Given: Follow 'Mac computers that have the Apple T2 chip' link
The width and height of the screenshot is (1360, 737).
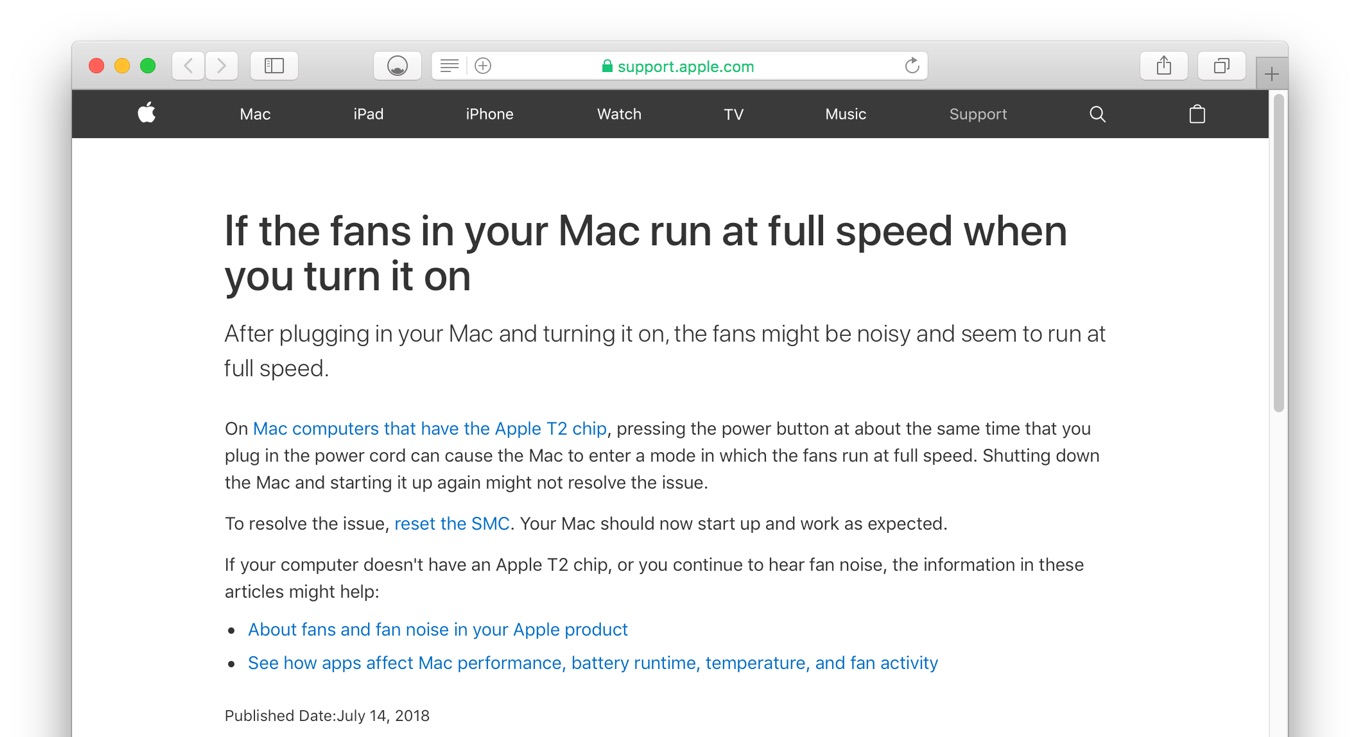Looking at the screenshot, I should click(x=430, y=428).
